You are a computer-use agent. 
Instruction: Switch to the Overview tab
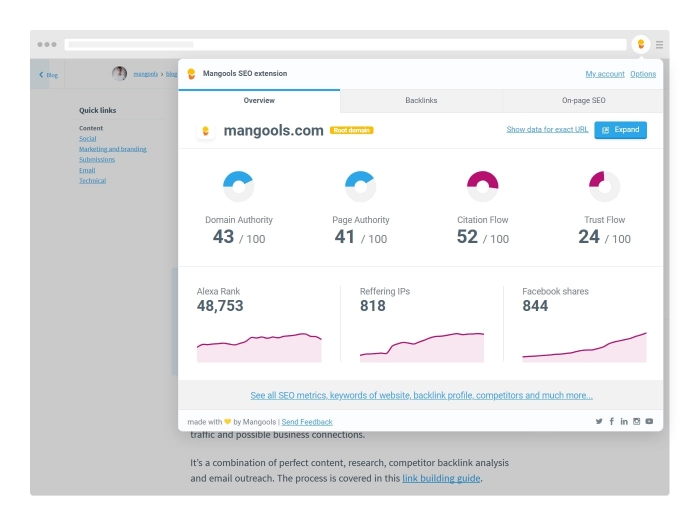(x=259, y=100)
